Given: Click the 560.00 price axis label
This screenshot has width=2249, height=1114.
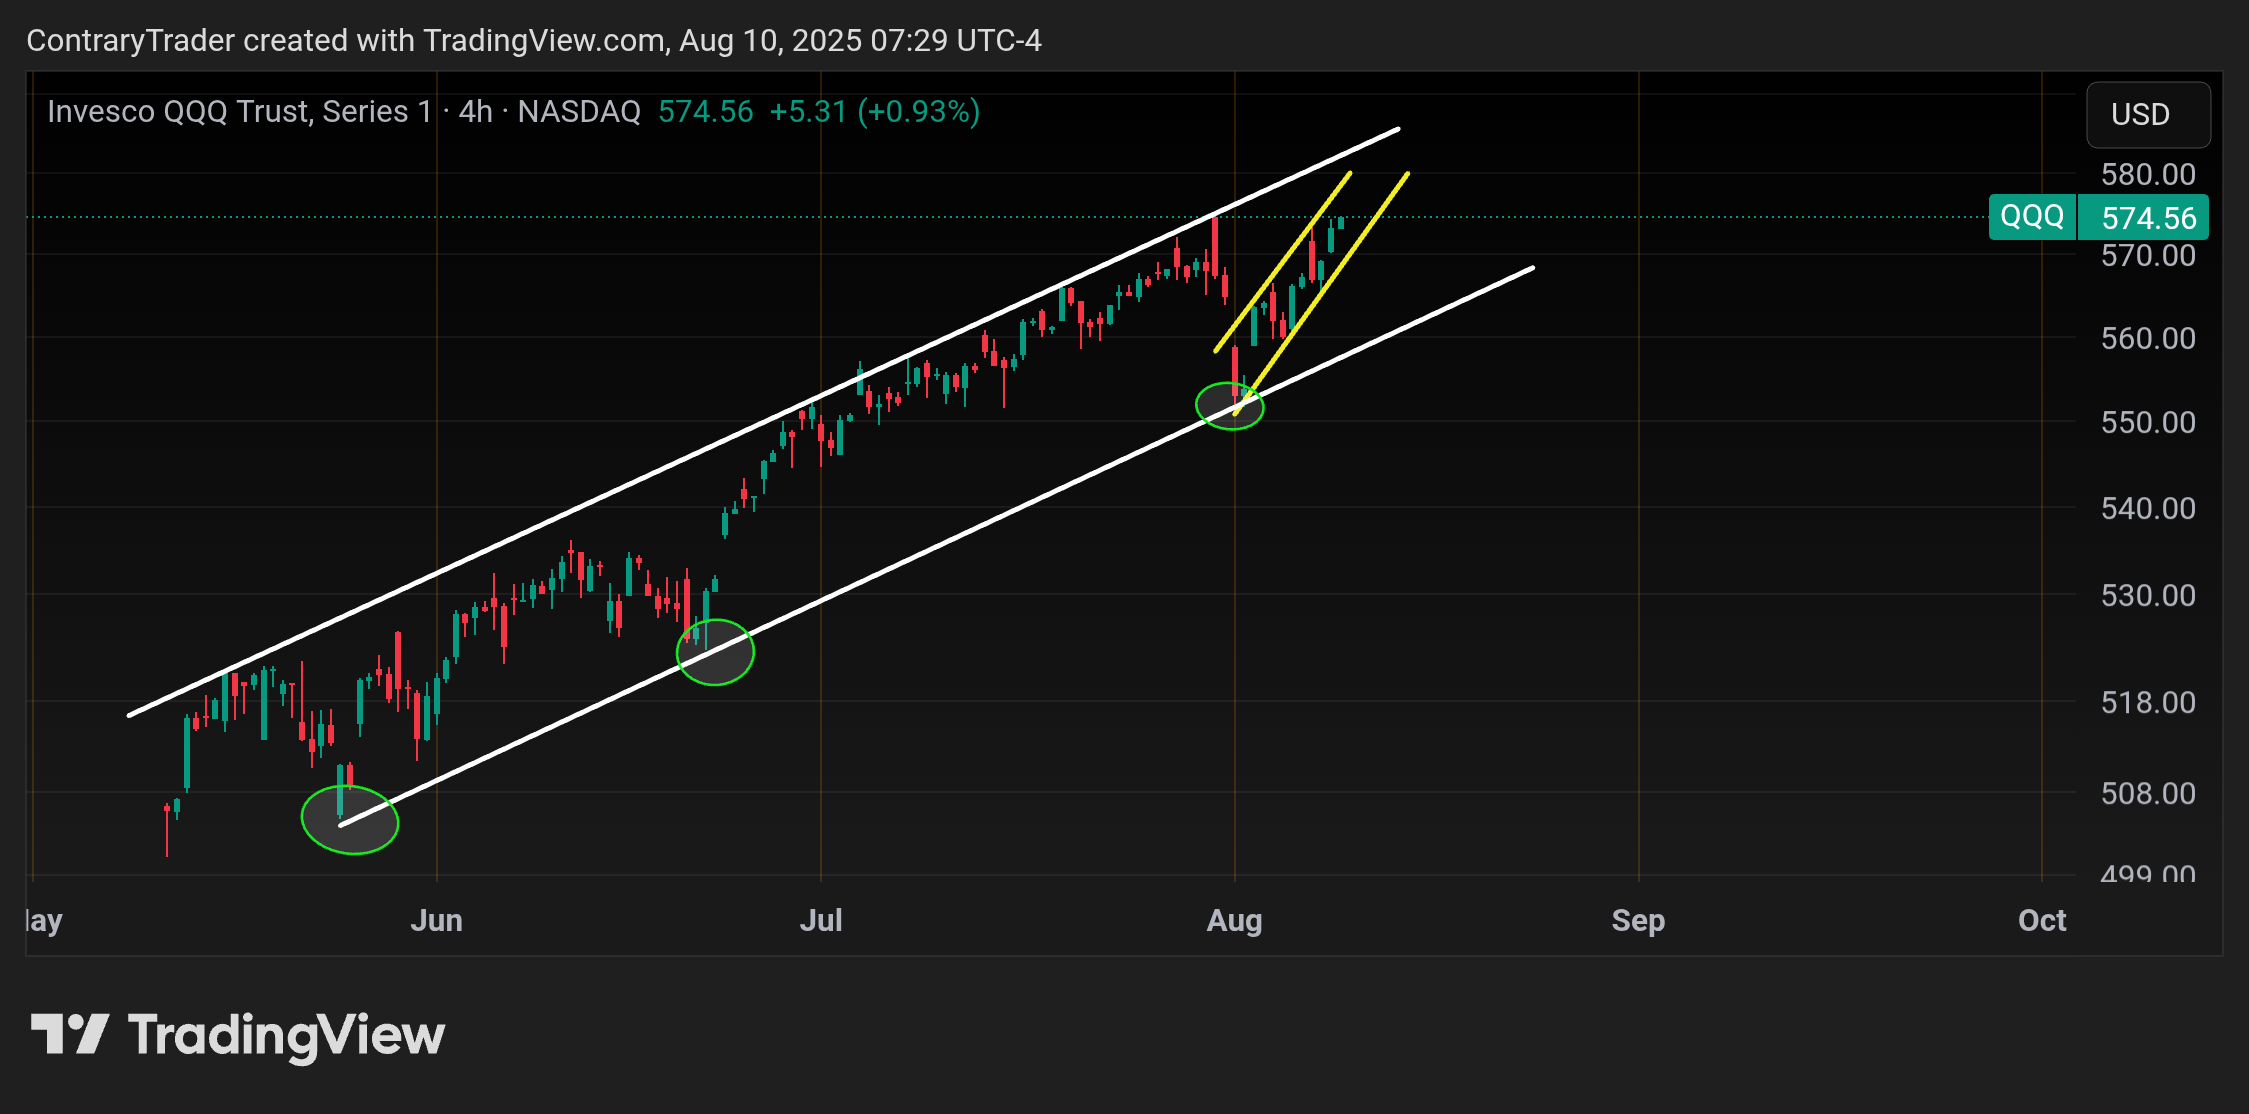Looking at the screenshot, I should [x=2148, y=339].
